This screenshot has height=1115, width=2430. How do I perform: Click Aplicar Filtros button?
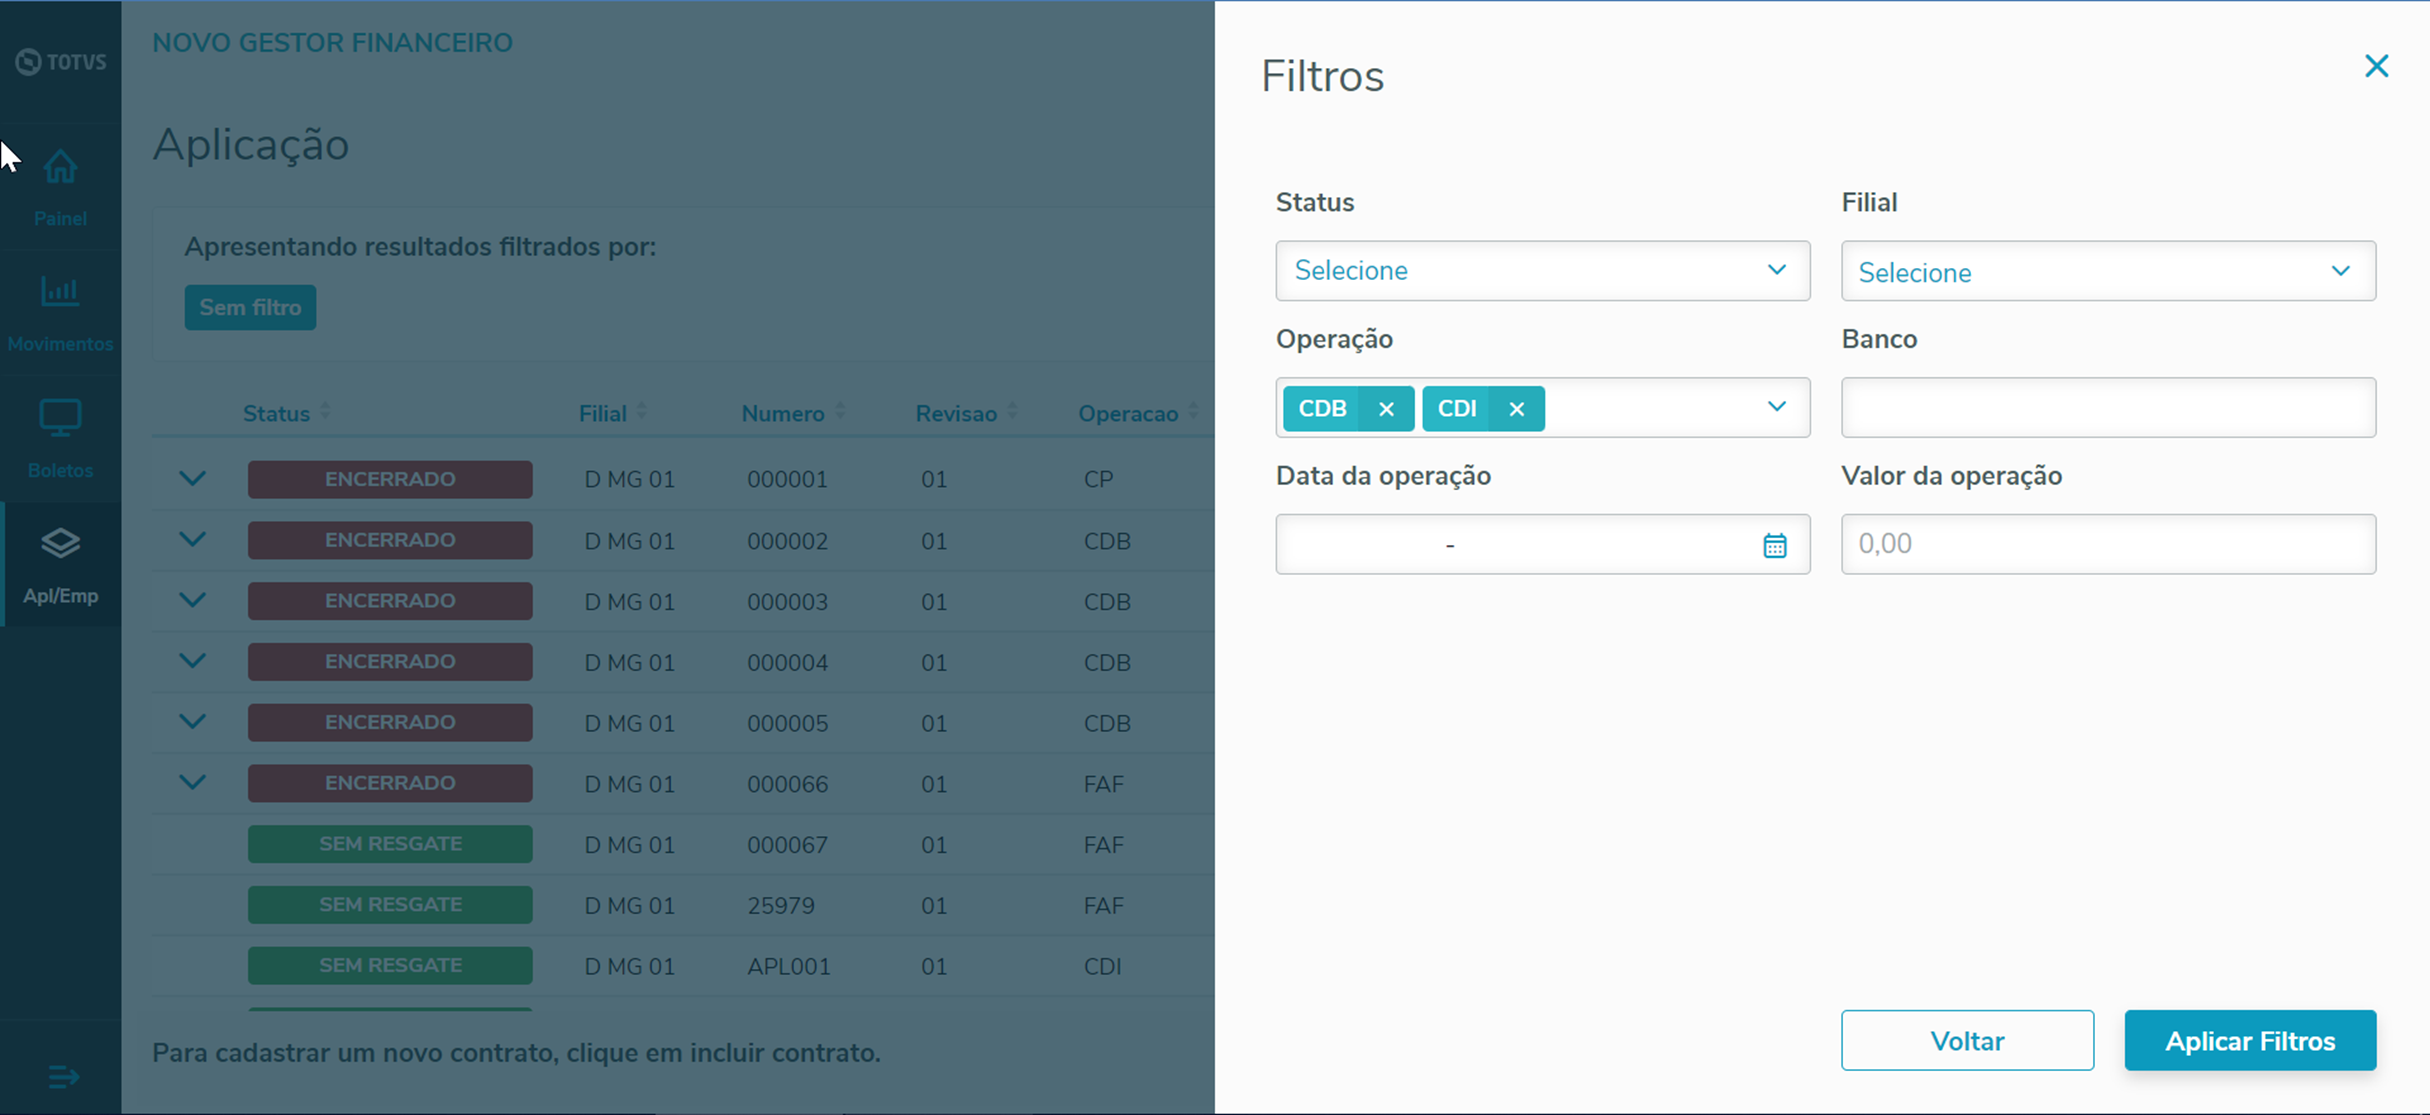click(2249, 1041)
